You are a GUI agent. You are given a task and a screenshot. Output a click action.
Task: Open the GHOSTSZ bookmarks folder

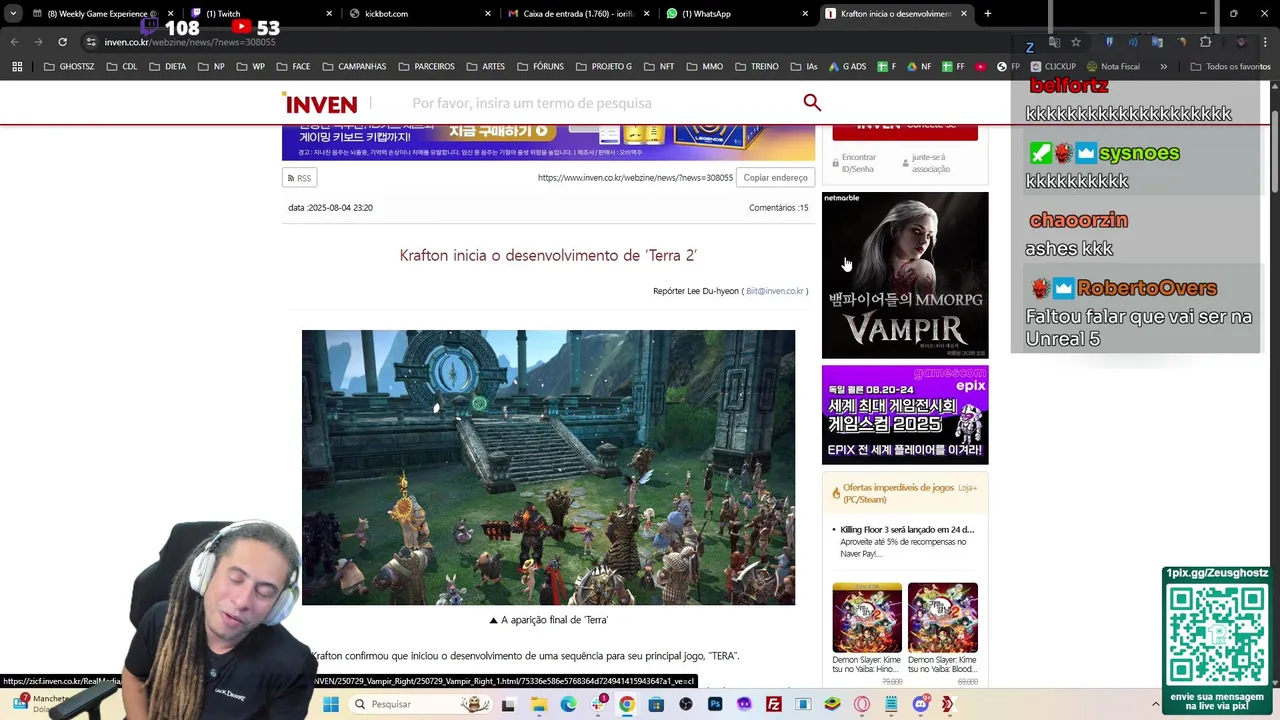[69, 67]
